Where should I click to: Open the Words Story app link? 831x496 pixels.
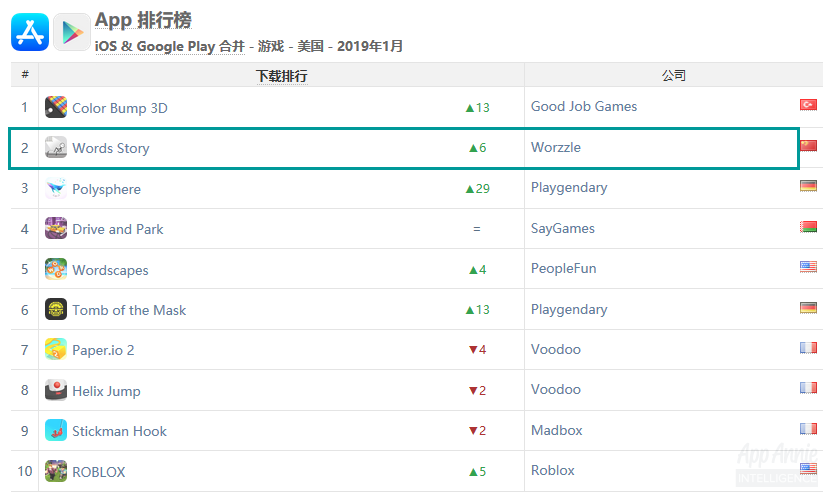(x=111, y=148)
